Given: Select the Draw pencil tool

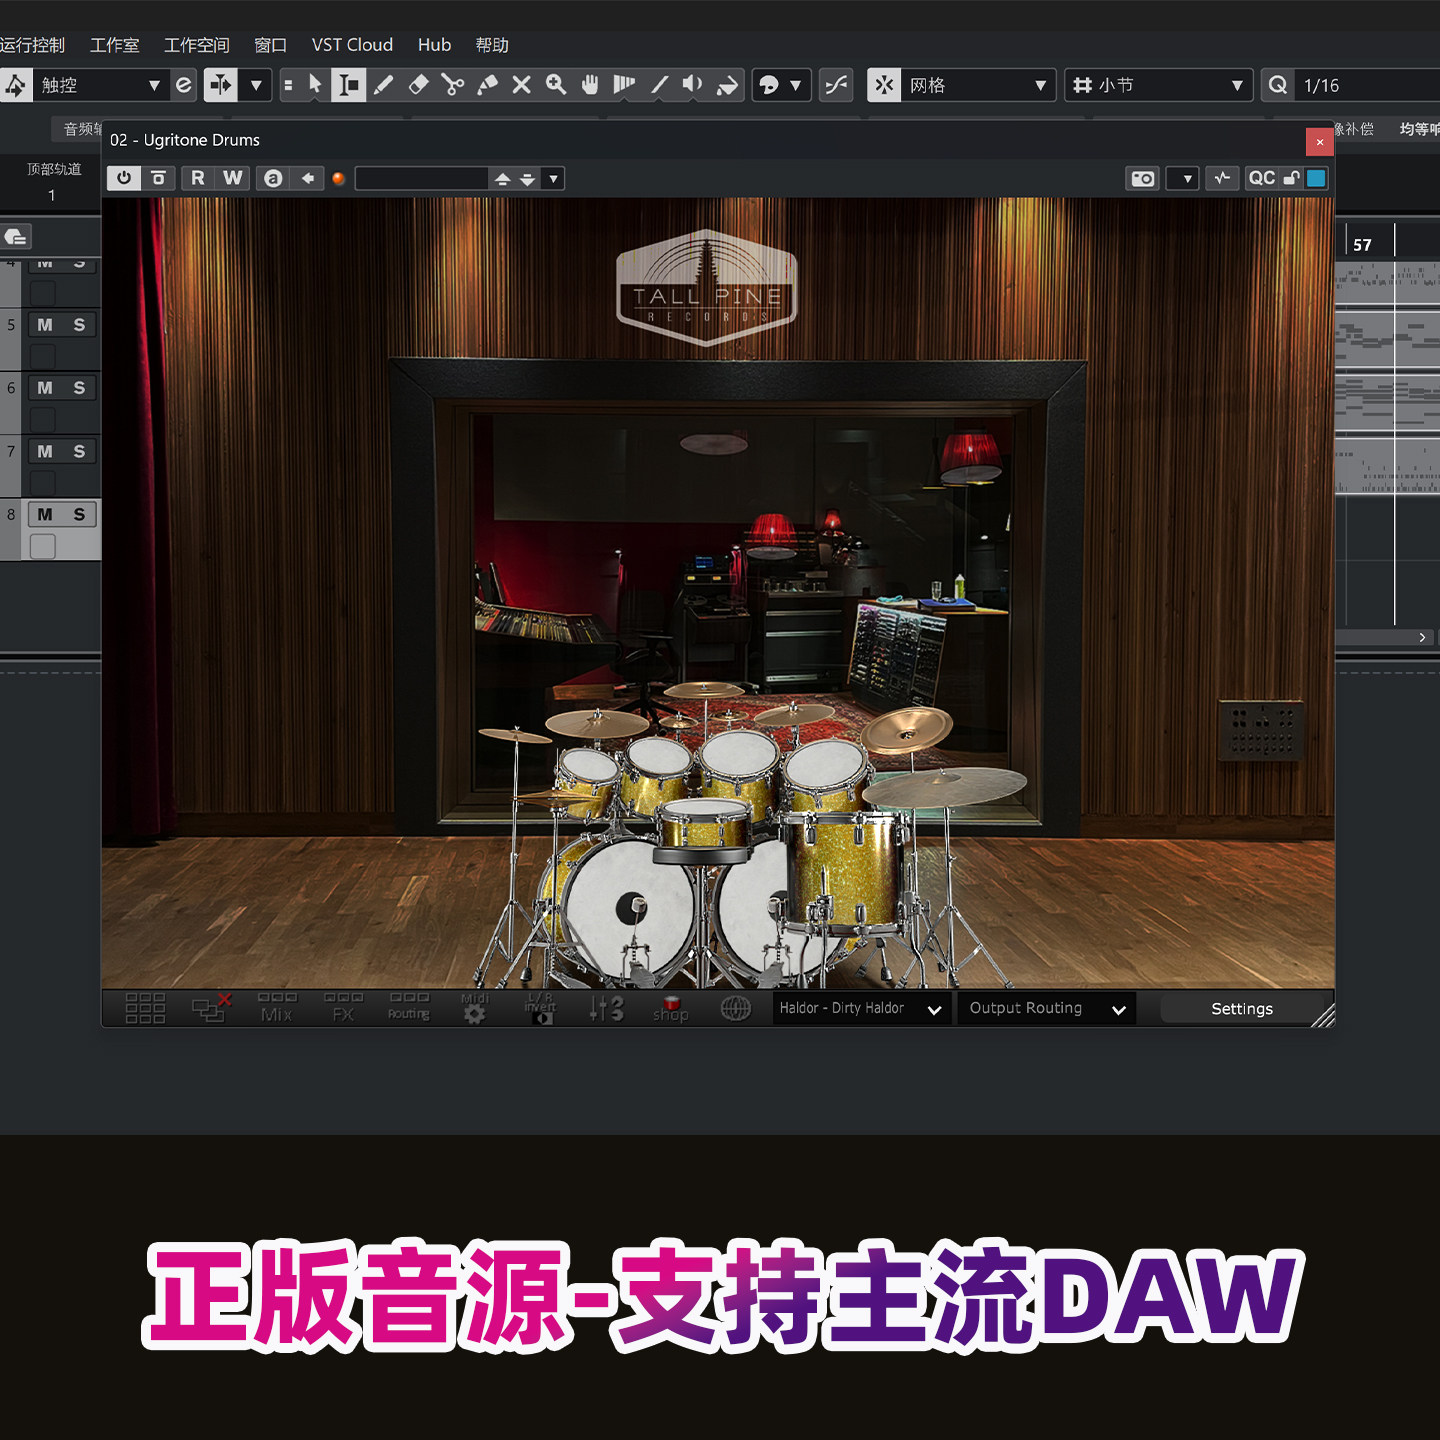Looking at the screenshot, I should 383,85.
